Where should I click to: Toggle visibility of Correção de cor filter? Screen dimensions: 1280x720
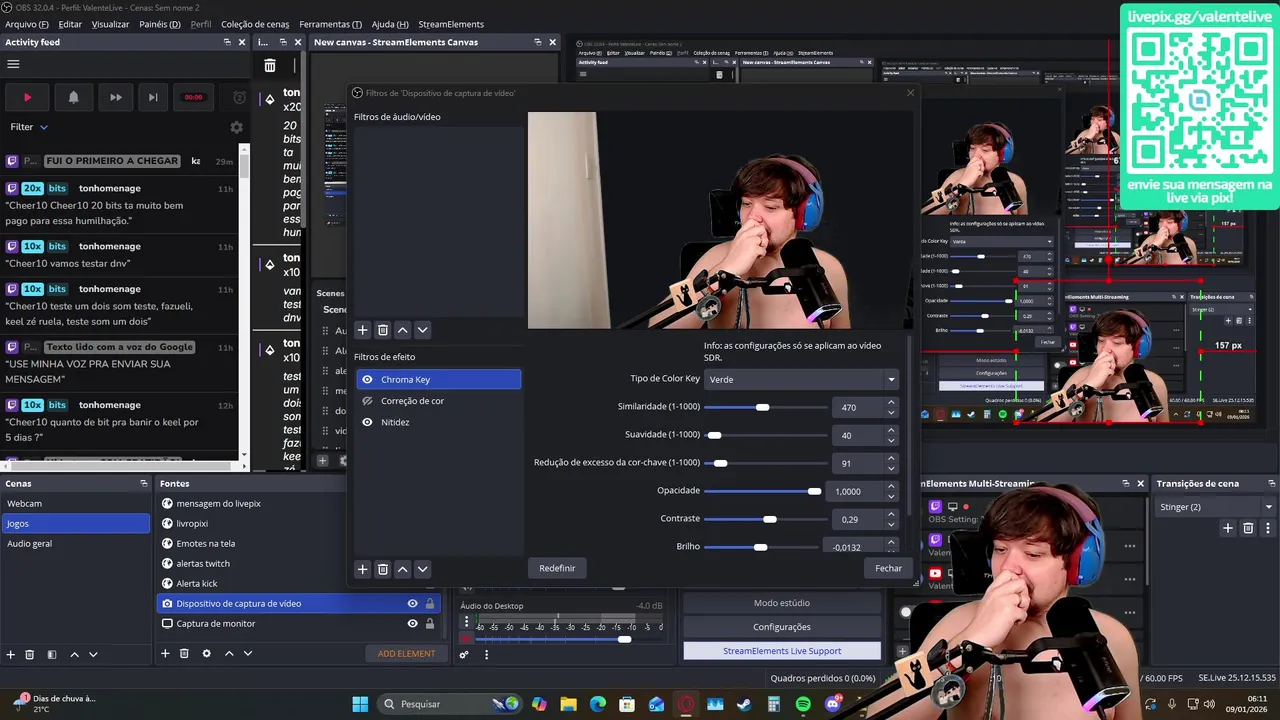coord(367,401)
